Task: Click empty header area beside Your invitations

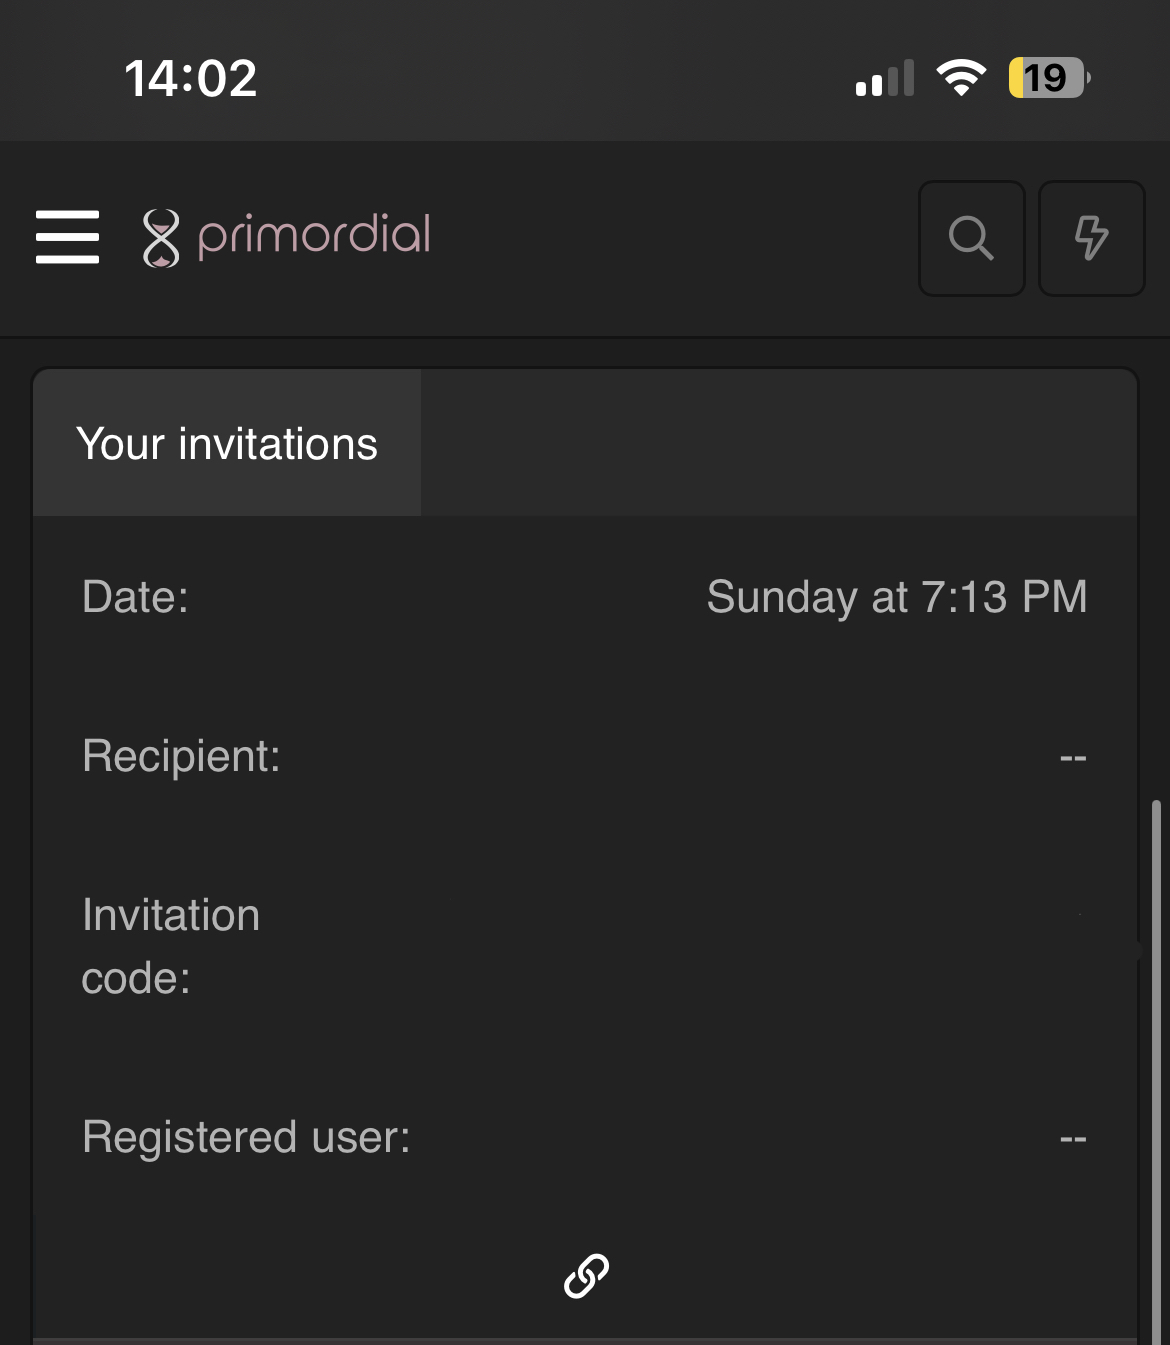Action: coord(778,443)
